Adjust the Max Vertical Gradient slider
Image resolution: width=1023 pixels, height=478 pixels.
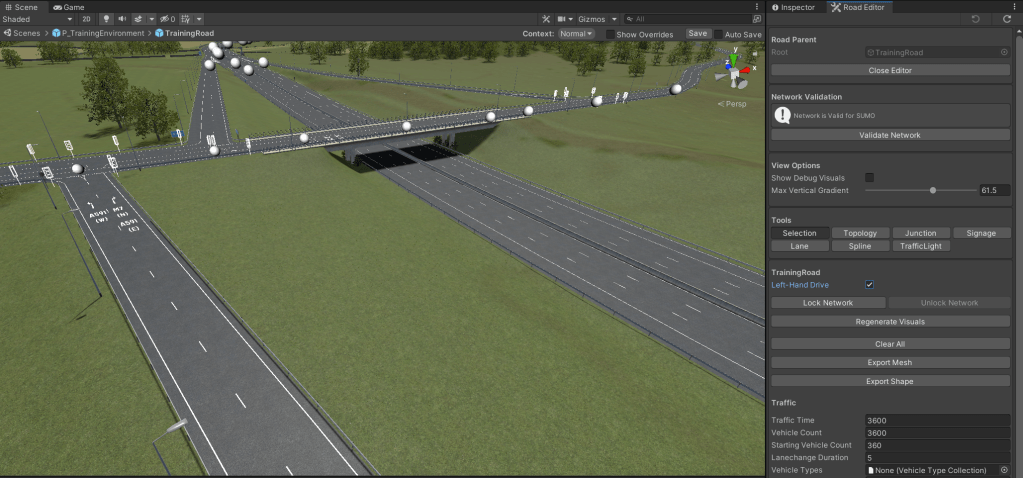pos(933,190)
